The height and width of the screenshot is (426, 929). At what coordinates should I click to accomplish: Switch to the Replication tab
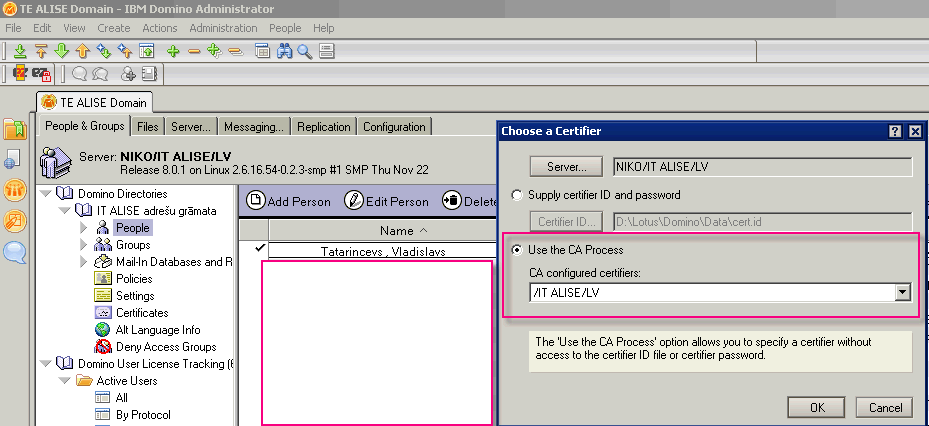click(x=324, y=127)
